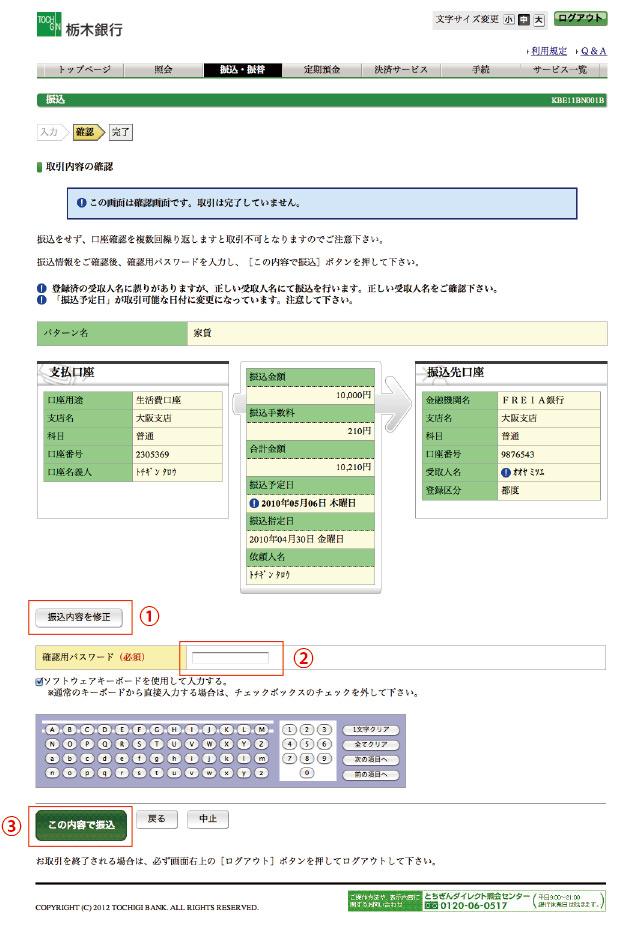Tap digit 3 on software number pad
This screenshot has height=946, width=638.
tap(324, 729)
